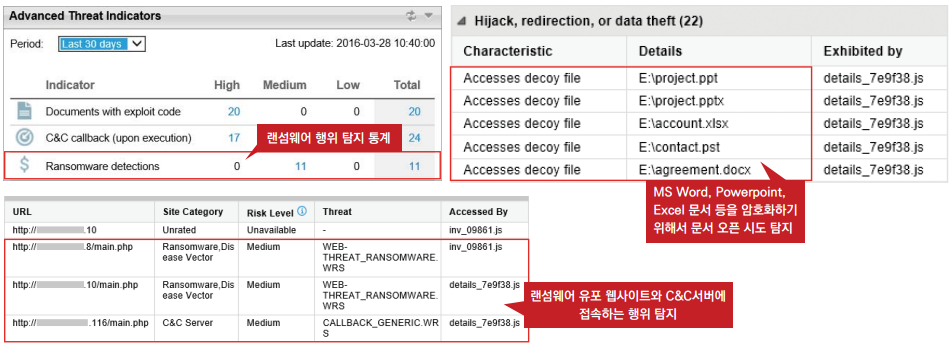Select details_7e9f38.js in the account.xlsx row
The image size is (952, 360).
coord(873,123)
